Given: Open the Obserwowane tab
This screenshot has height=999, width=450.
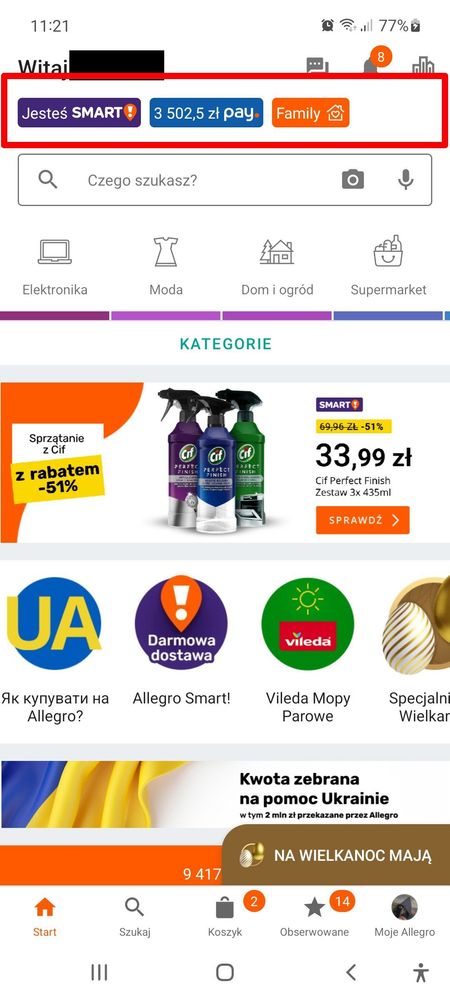Looking at the screenshot, I should [314, 916].
